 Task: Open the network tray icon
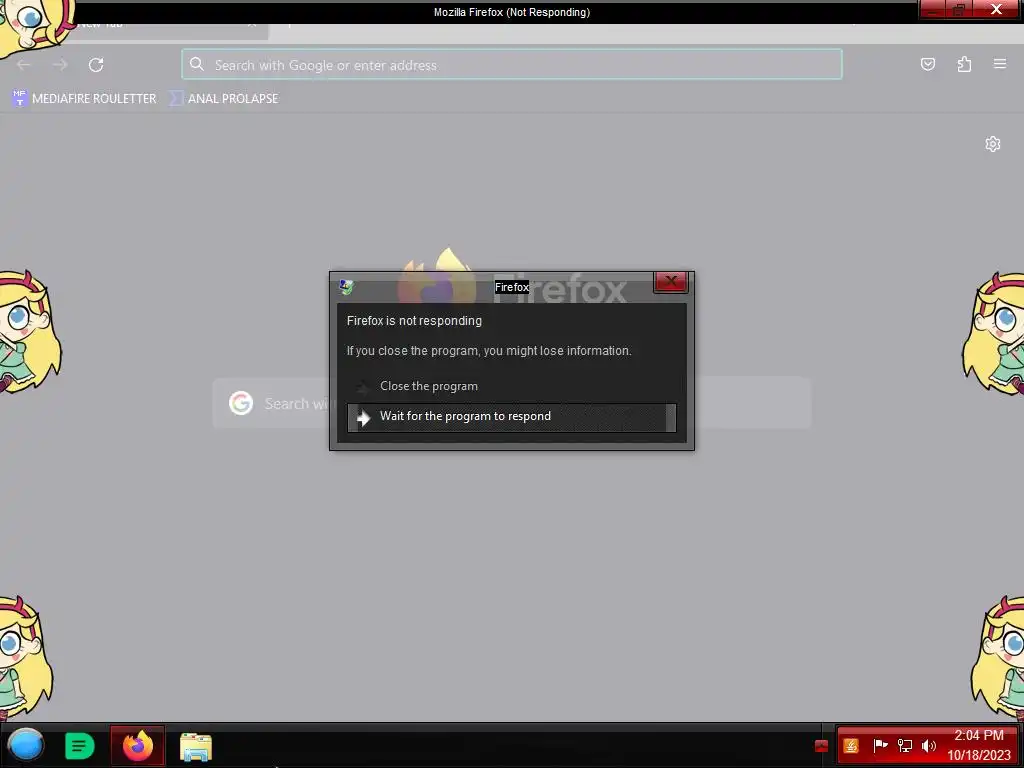coord(904,746)
